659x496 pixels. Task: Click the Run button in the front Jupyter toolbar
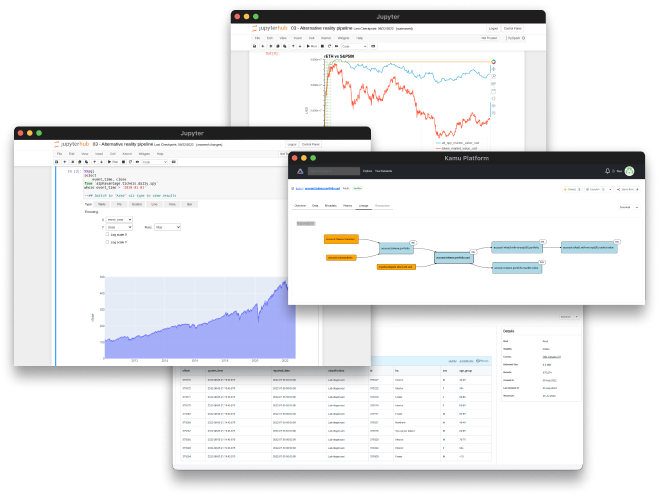pyautogui.click(x=113, y=162)
